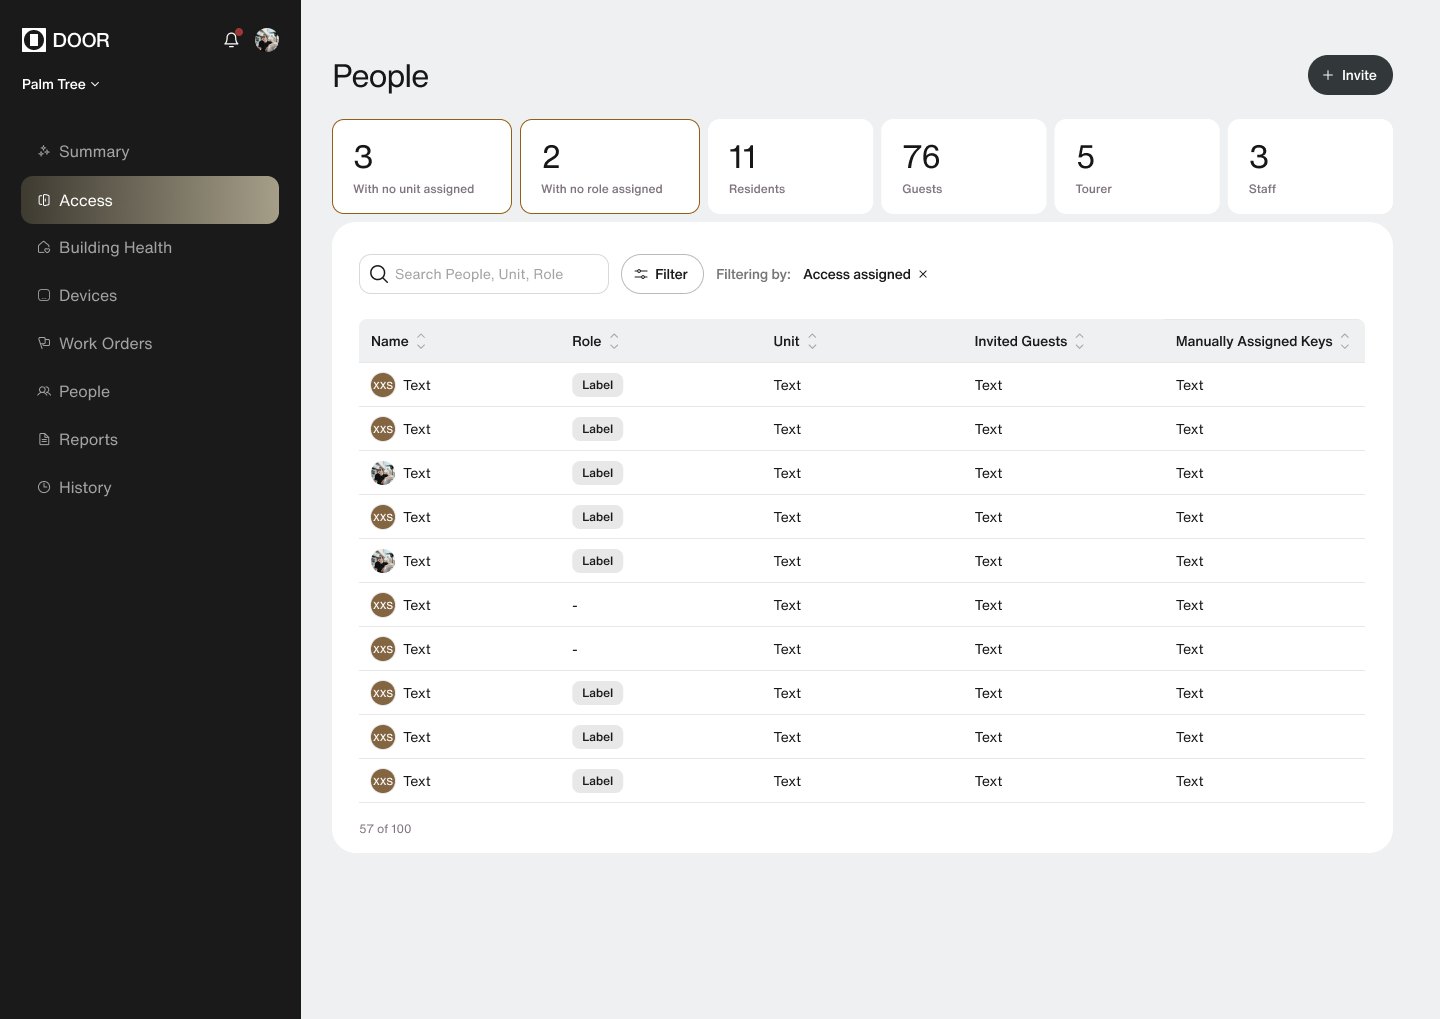Click the XXS avatar in the first row

click(383, 385)
